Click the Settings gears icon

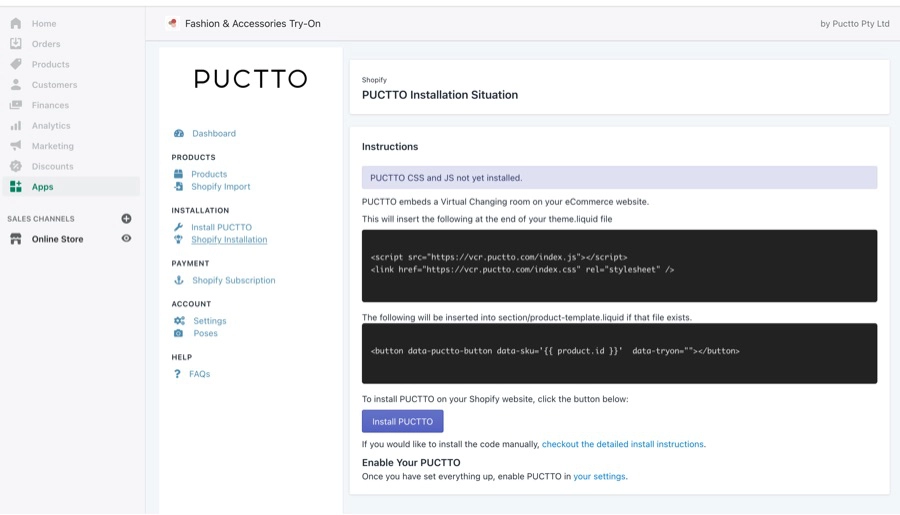point(179,320)
